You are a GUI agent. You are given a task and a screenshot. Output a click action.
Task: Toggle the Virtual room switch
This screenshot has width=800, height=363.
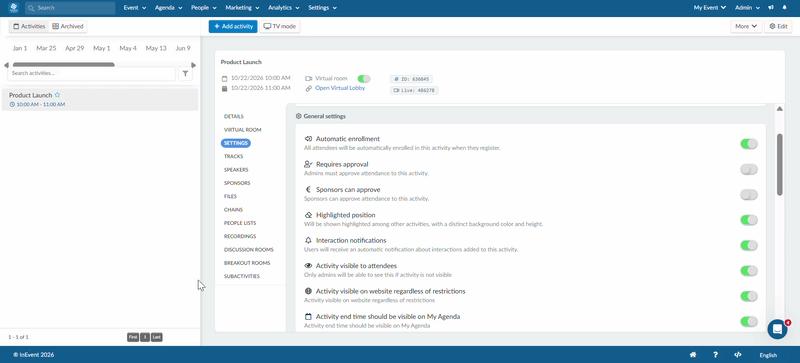point(364,79)
